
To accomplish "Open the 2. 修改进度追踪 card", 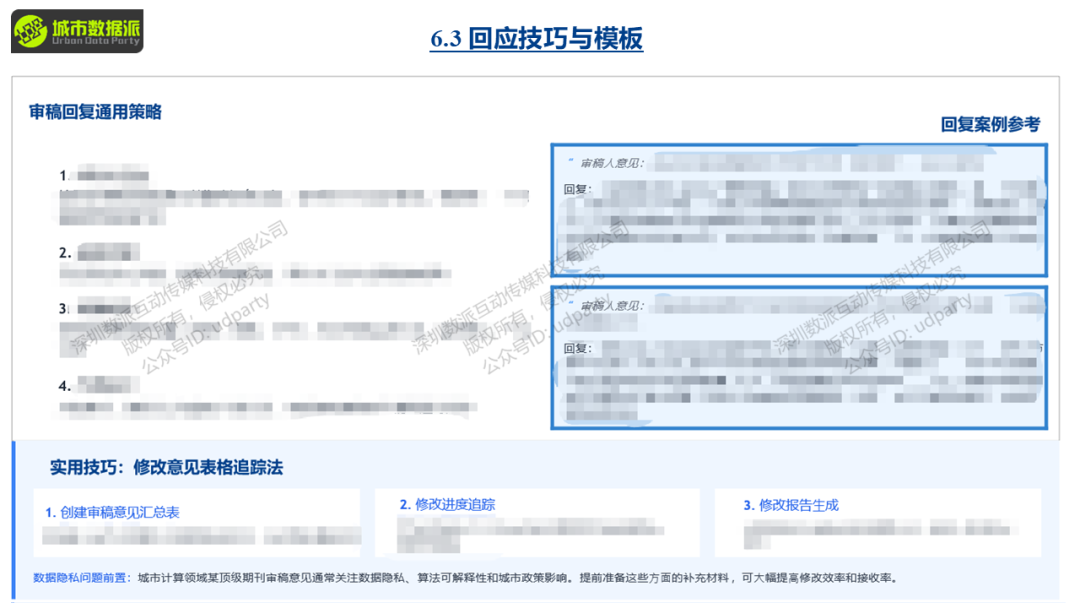I will [x=447, y=504].
